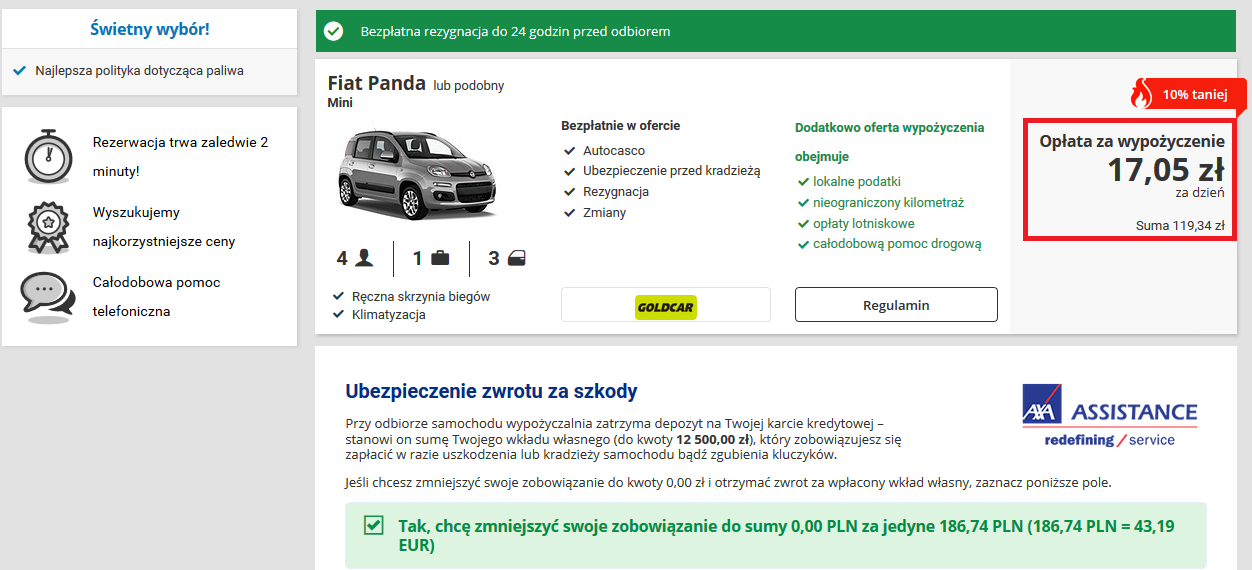Click the 'lub podobny' text
Image resolution: width=1252 pixels, height=570 pixels.
(469, 86)
